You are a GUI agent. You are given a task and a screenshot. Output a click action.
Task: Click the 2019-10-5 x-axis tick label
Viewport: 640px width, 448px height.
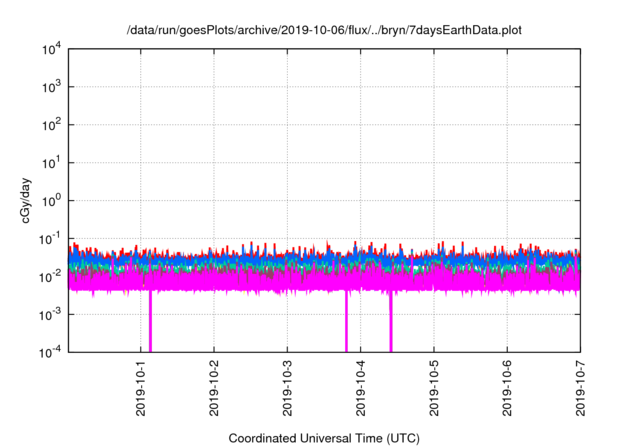pos(434,388)
